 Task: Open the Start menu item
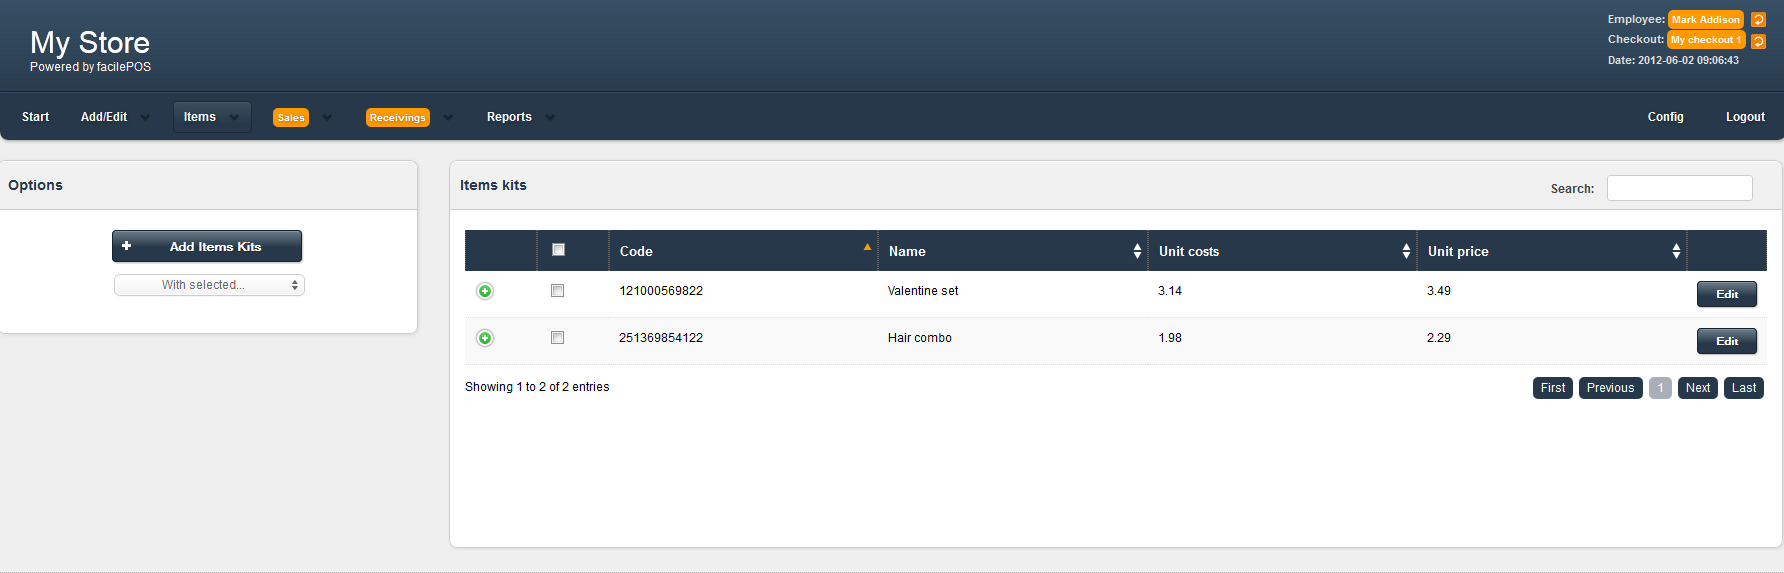pos(35,117)
